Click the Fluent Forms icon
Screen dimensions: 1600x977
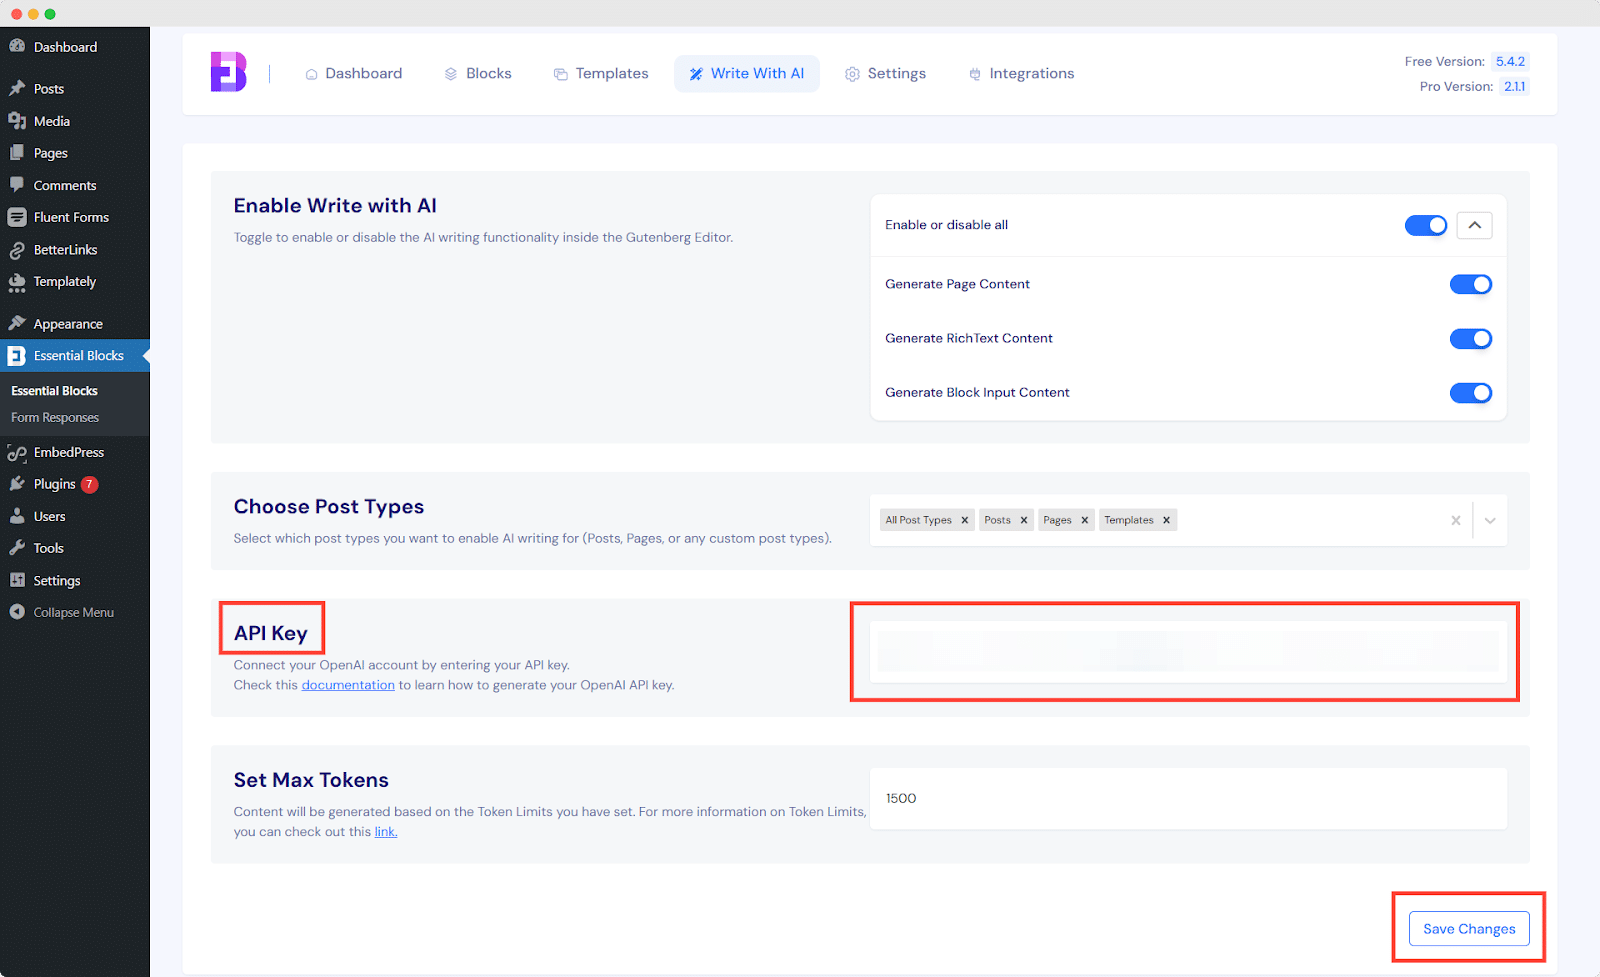pos(17,217)
